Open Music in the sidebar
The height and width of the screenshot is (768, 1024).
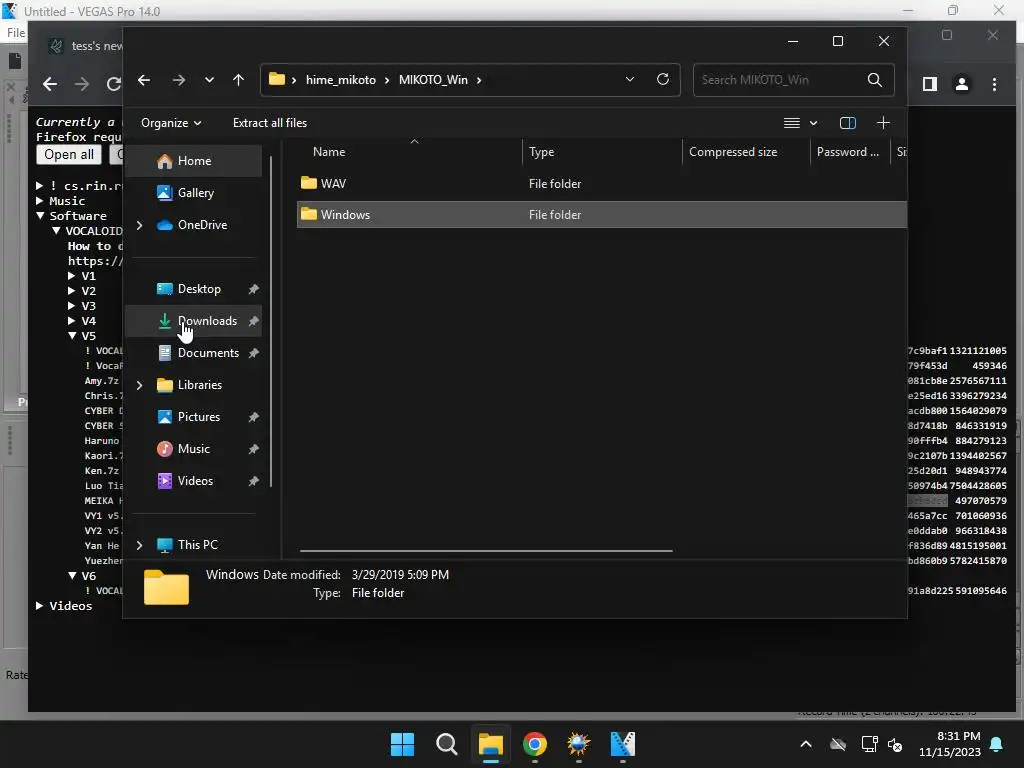[193, 449]
